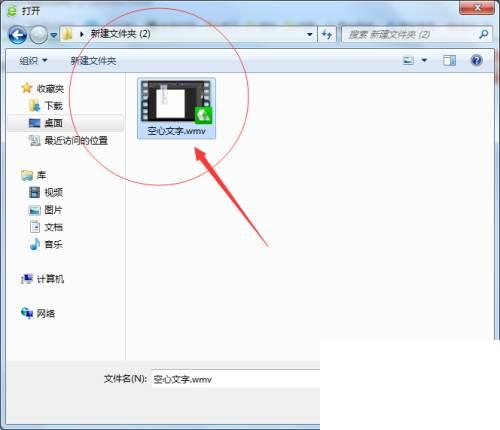Select 库 in the navigation pane
Viewport: 500px width, 430px height.
[41, 175]
